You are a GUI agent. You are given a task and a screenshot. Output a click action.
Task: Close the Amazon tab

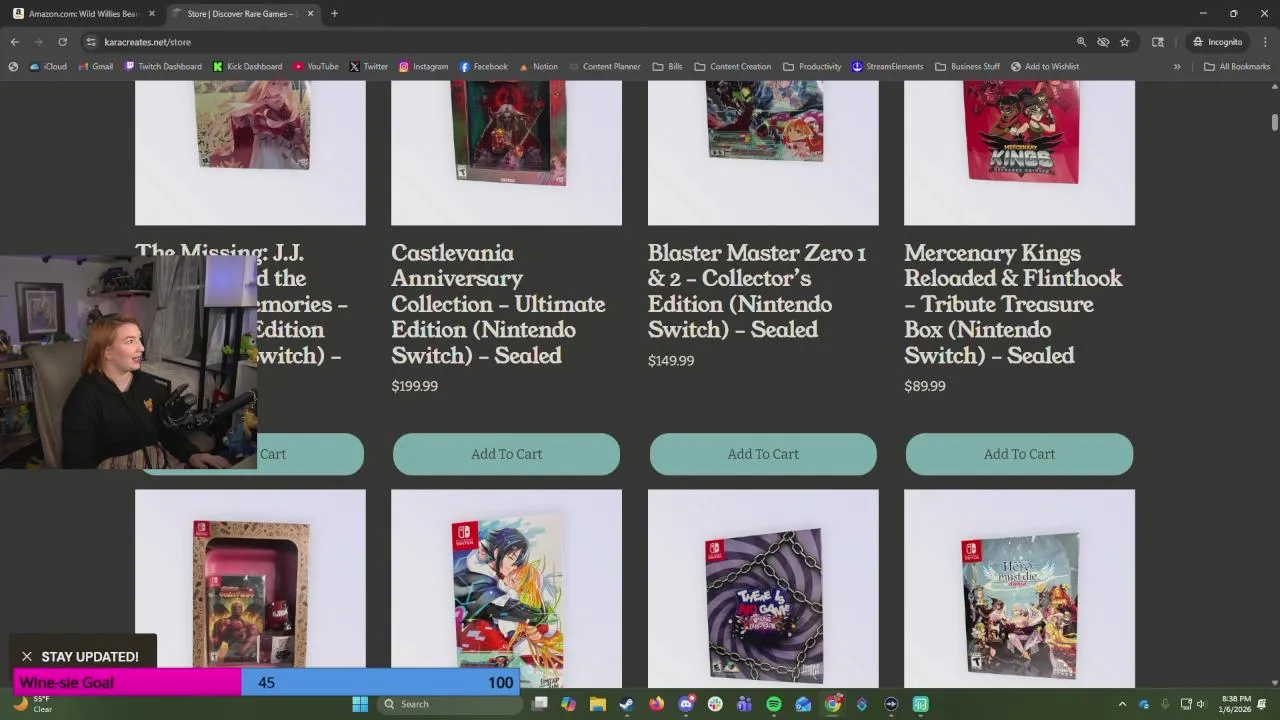click(152, 14)
